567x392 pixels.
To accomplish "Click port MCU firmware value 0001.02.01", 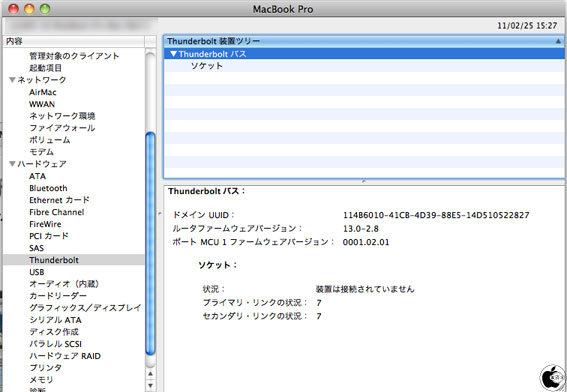I will coord(366,242).
